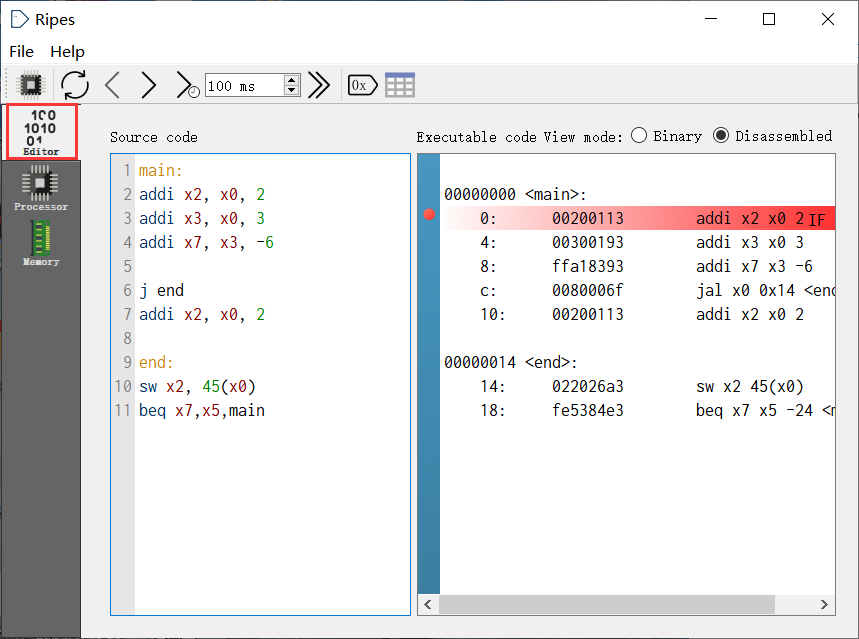Click the highlighted 'addi x2 x0 2' IF row

pos(639,218)
